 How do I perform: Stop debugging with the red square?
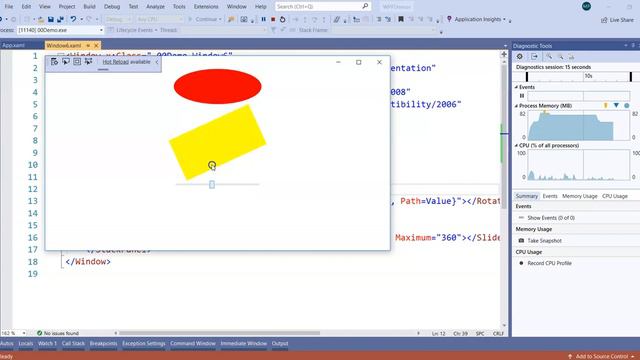pos(273,19)
